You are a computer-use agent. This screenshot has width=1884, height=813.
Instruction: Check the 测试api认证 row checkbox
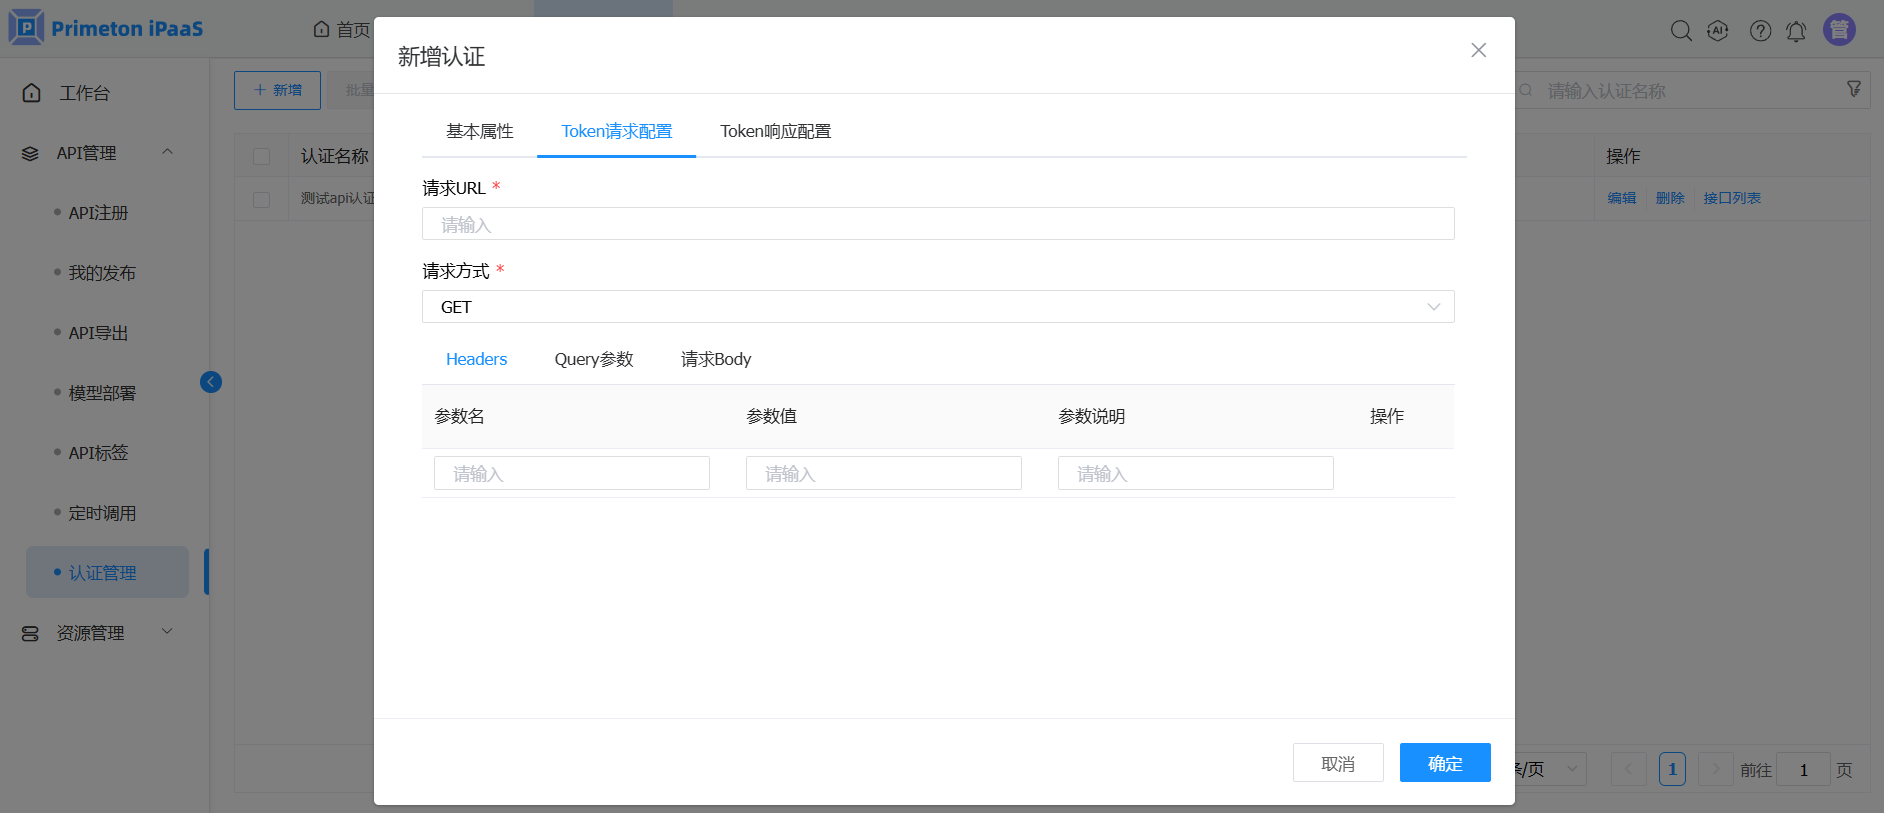tap(262, 199)
